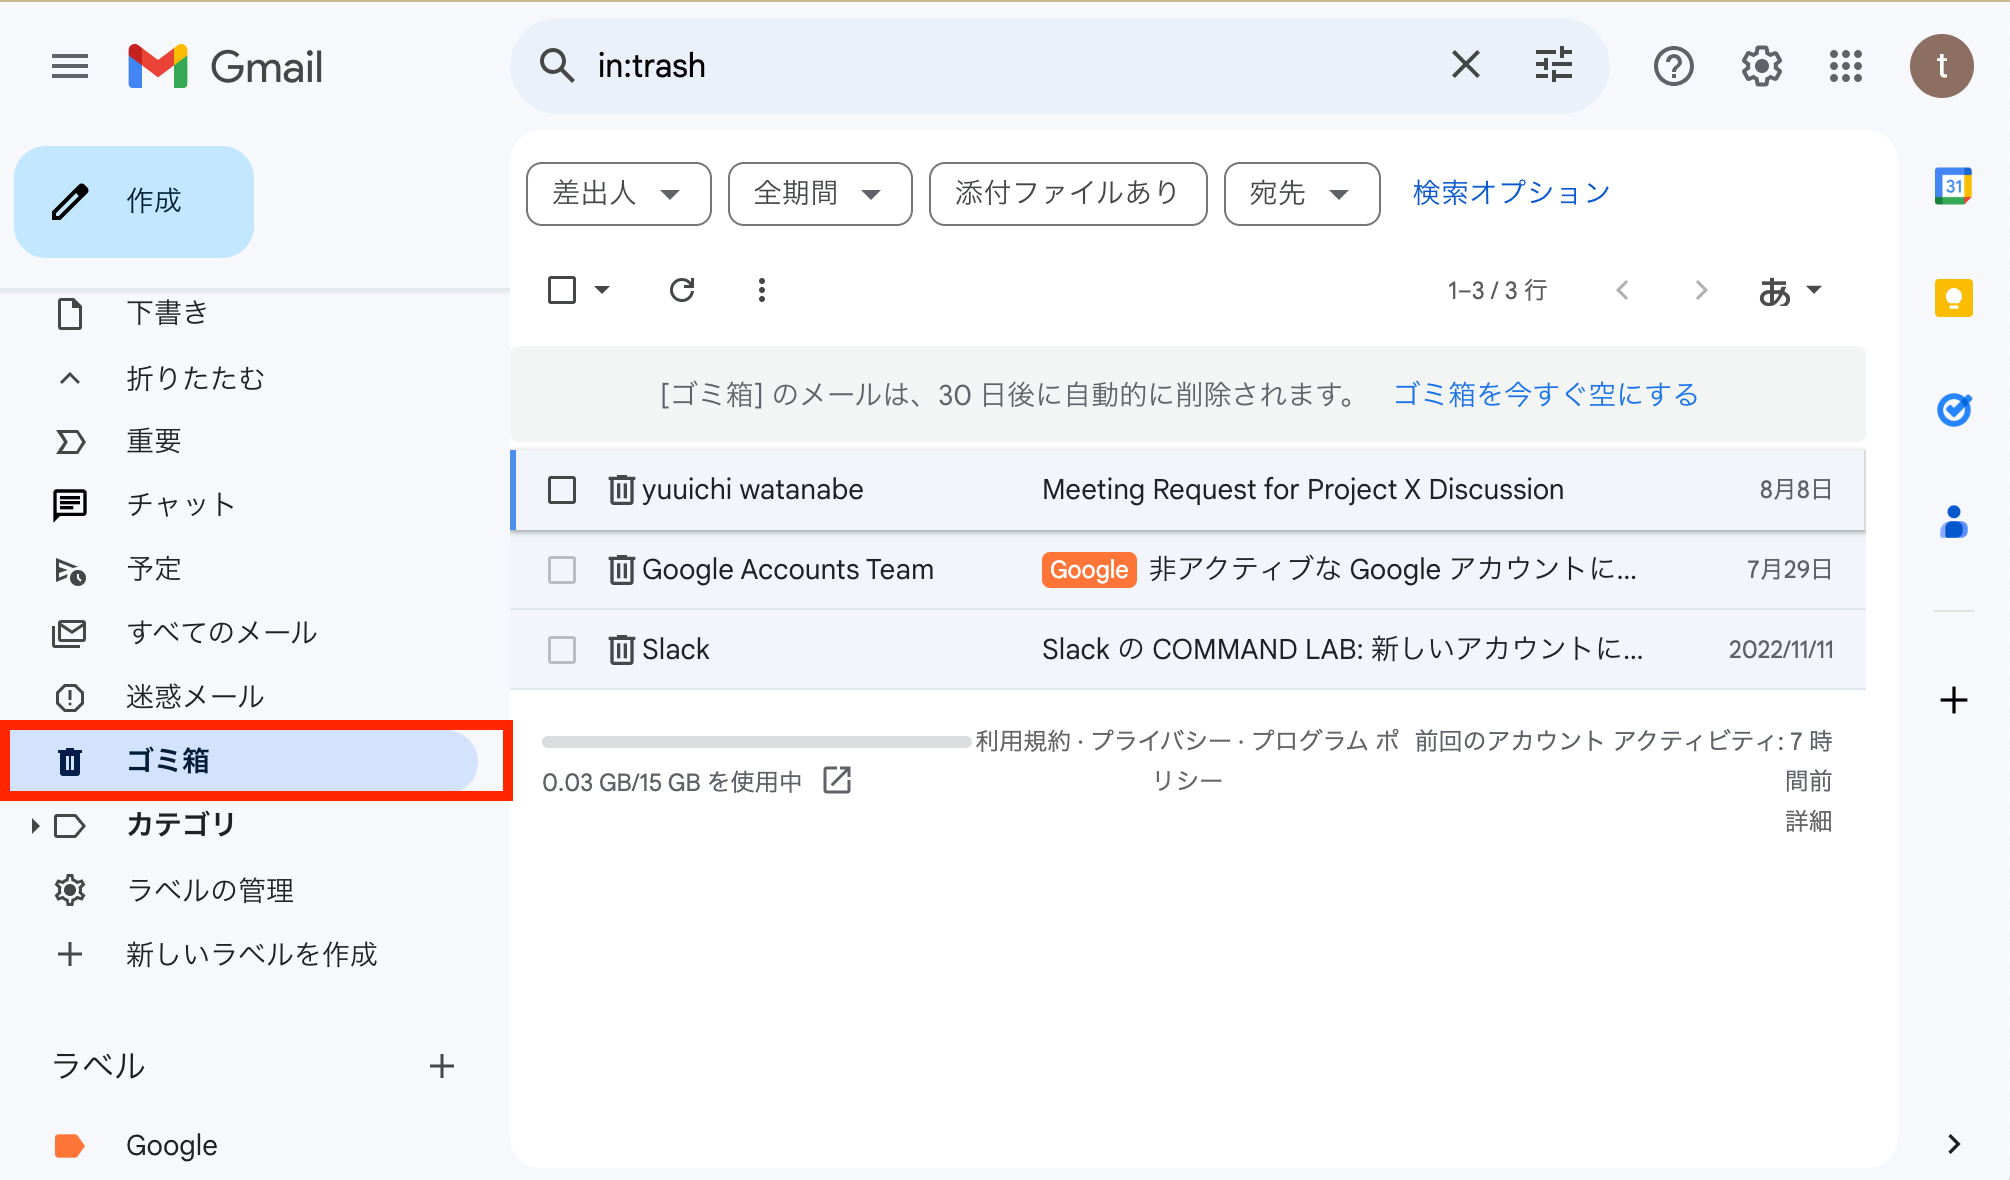The image size is (2010, 1180).
Task: Open the 差出人 filter dropdown
Action: click(618, 193)
